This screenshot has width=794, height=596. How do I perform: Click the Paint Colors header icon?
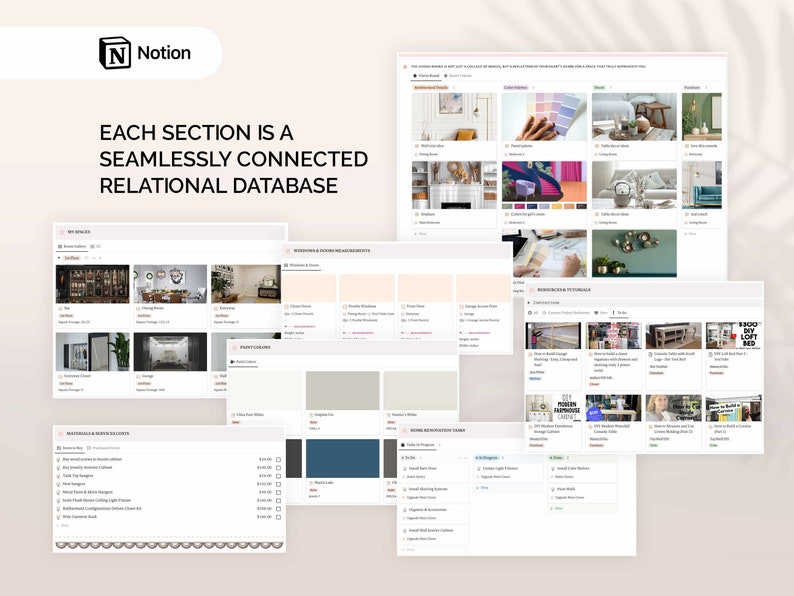pos(234,347)
